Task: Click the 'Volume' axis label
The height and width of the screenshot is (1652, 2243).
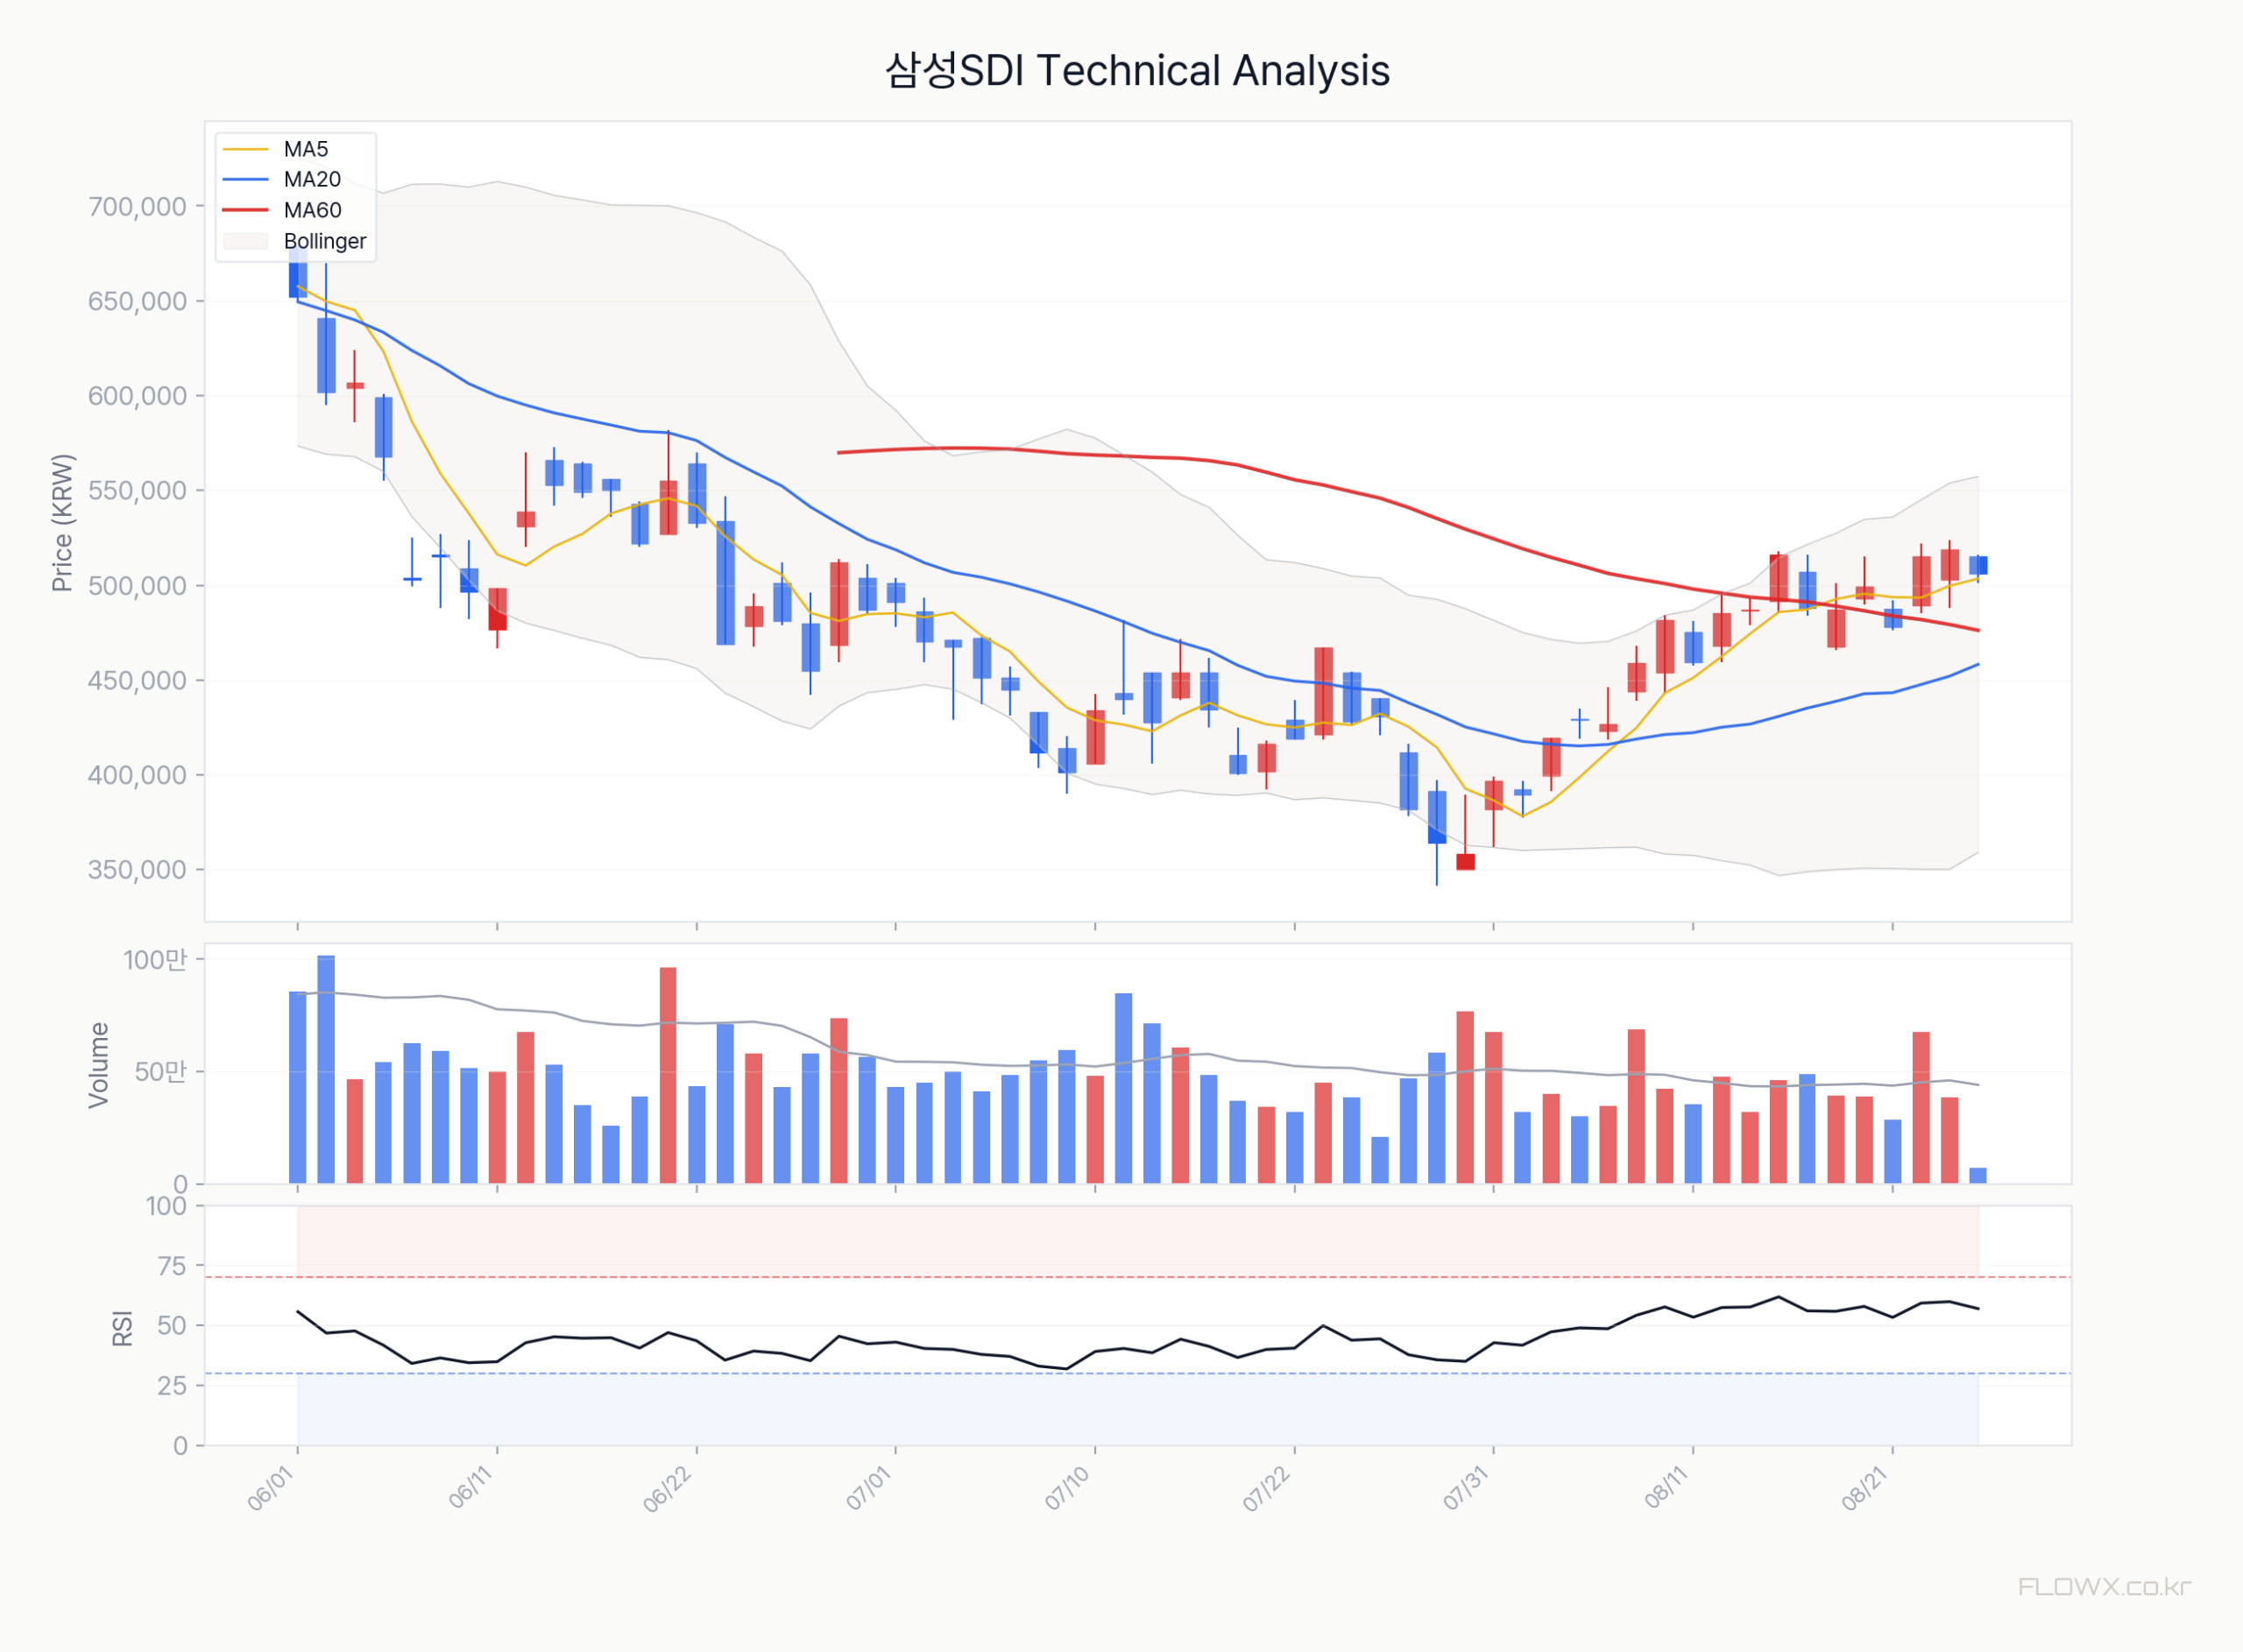Action: point(98,1065)
